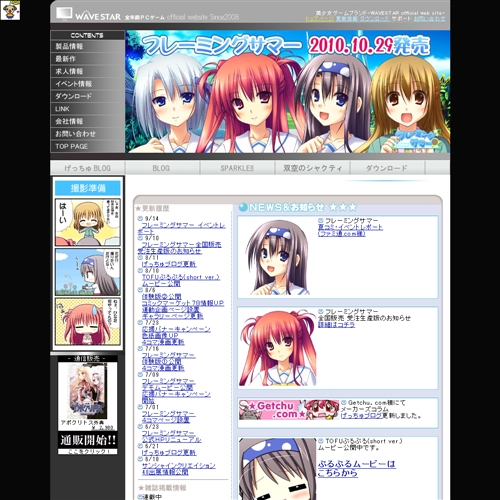Open 製品情報 in the CONTENTS menu
500x500 pixels.
point(87,46)
